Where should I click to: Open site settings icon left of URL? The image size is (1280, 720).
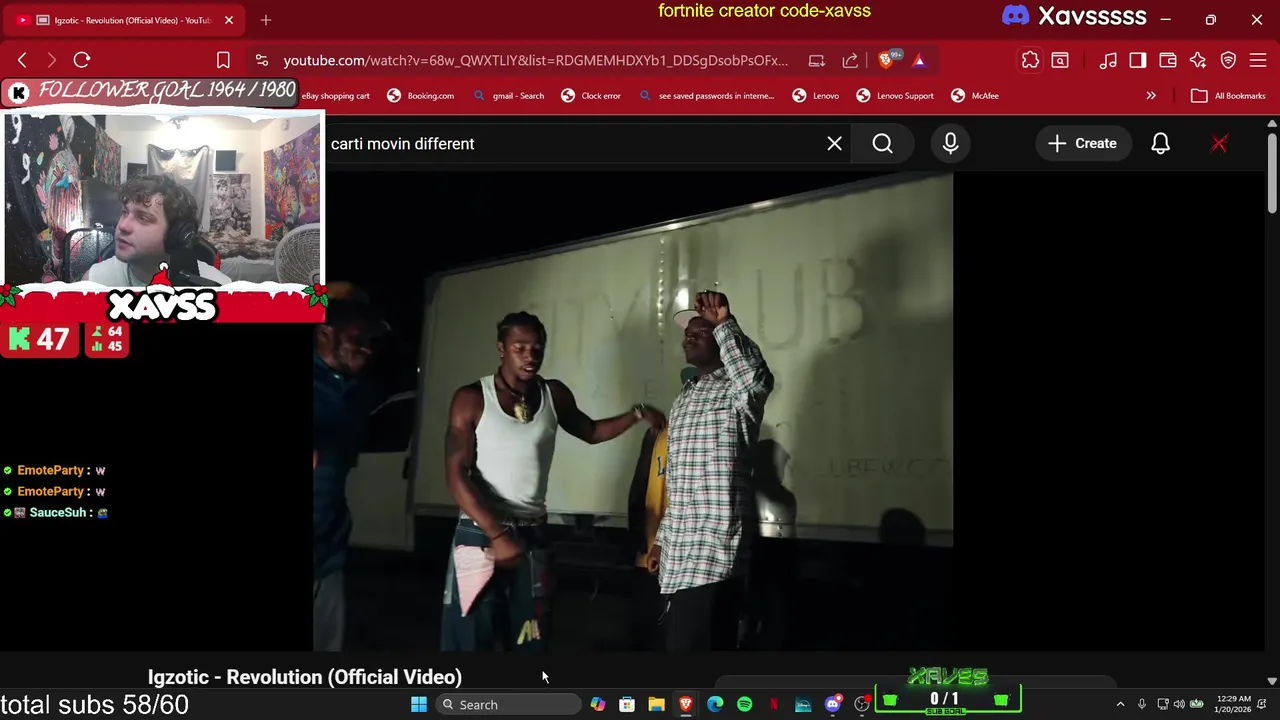[261, 60]
